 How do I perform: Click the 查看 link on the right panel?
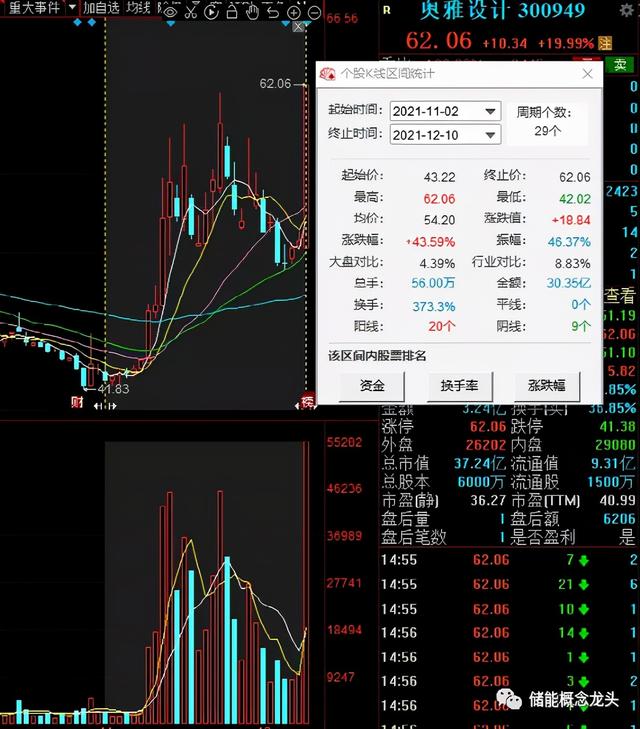coord(620,295)
